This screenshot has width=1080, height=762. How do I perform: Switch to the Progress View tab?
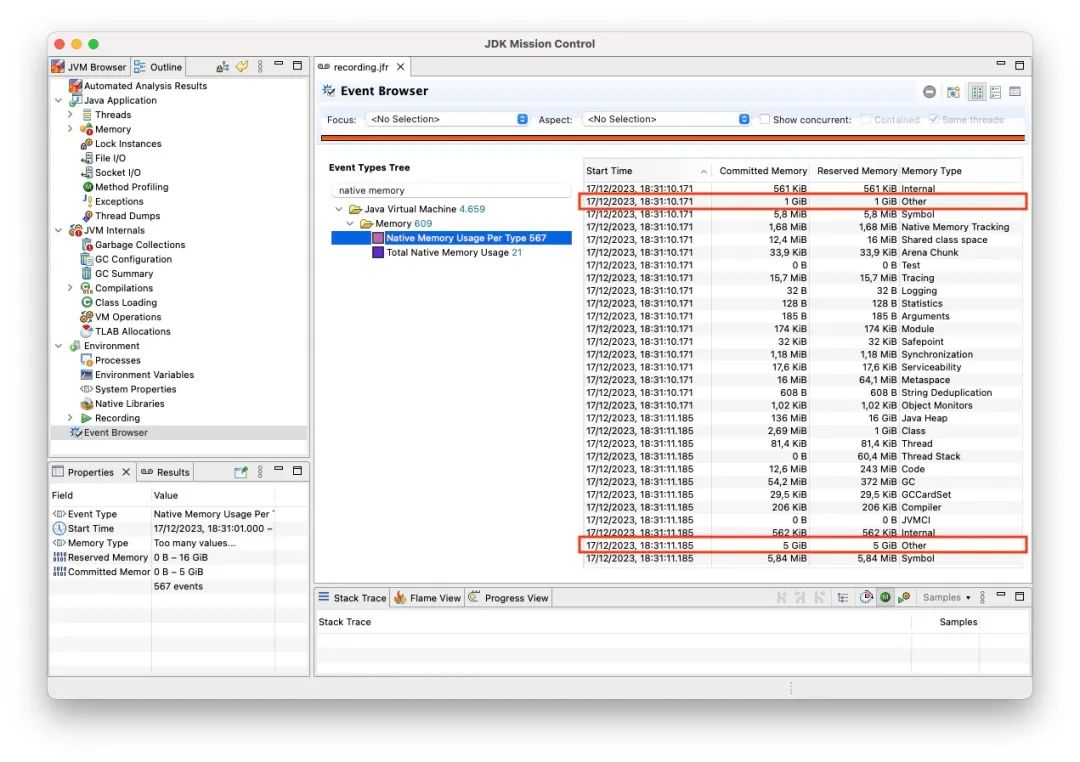pos(508,598)
